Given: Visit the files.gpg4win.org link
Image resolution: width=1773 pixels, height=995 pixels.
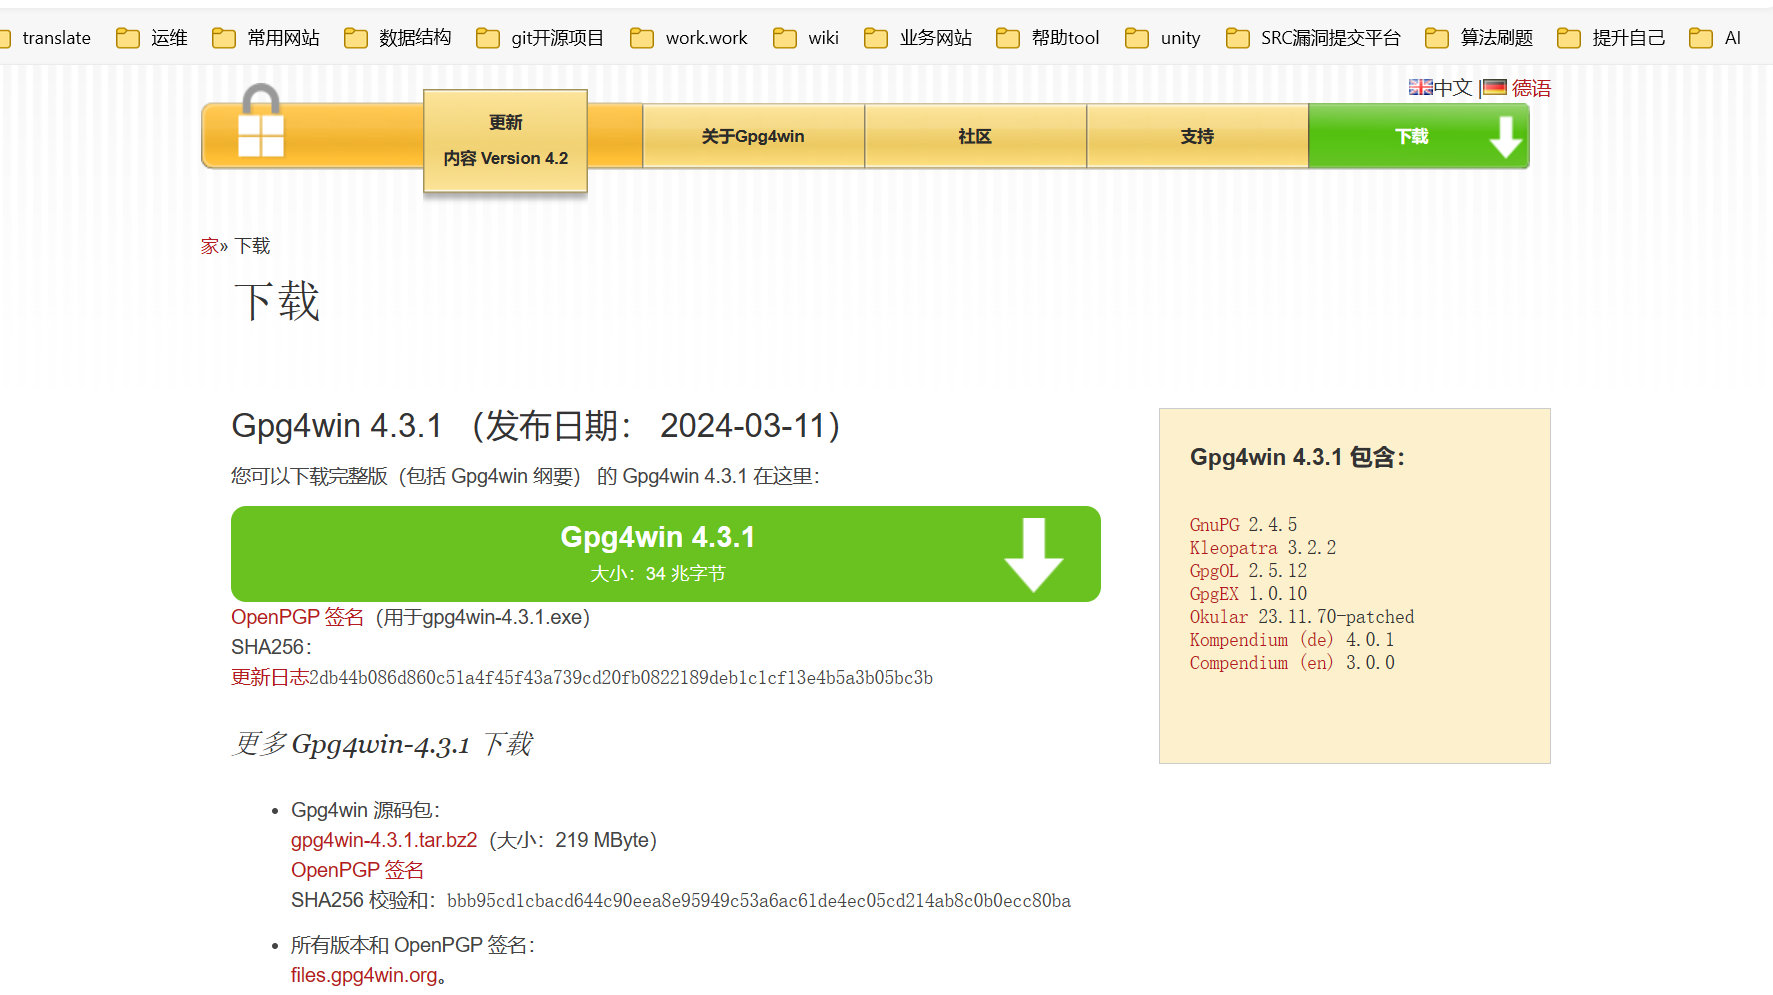Looking at the screenshot, I should pyautogui.click(x=364, y=975).
